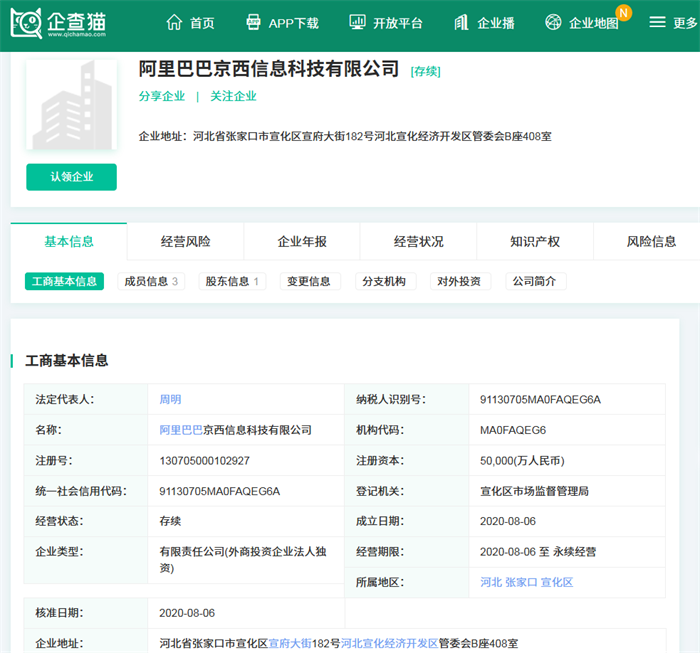Switch to the 经营风险 tab
The height and width of the screenshot is (653, 700).
[185, 241]
